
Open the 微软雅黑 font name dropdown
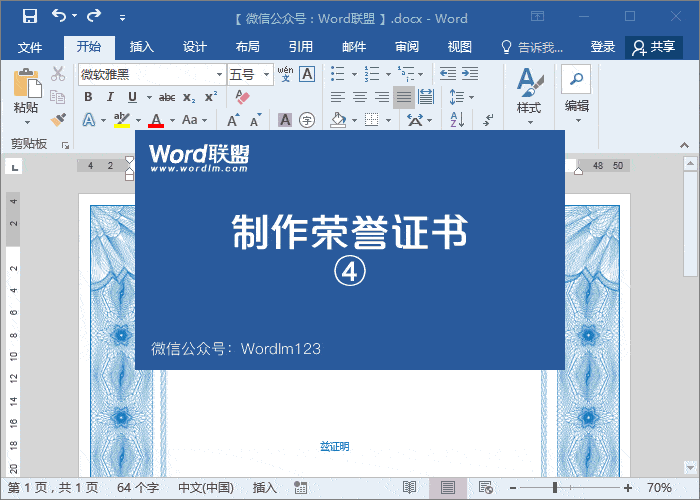[x=219, y=75]
